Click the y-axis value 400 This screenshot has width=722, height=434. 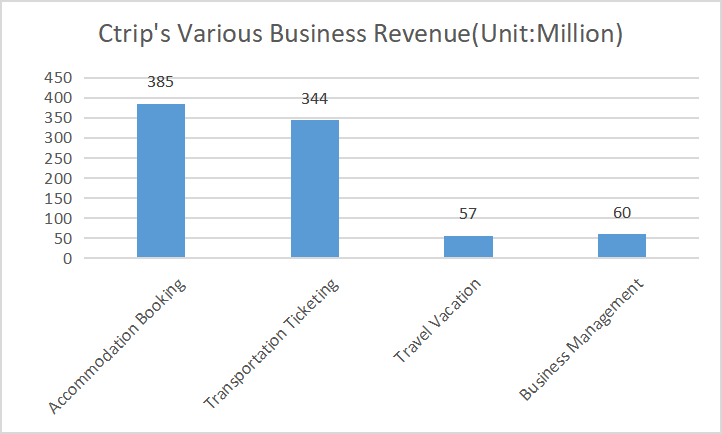58,98
